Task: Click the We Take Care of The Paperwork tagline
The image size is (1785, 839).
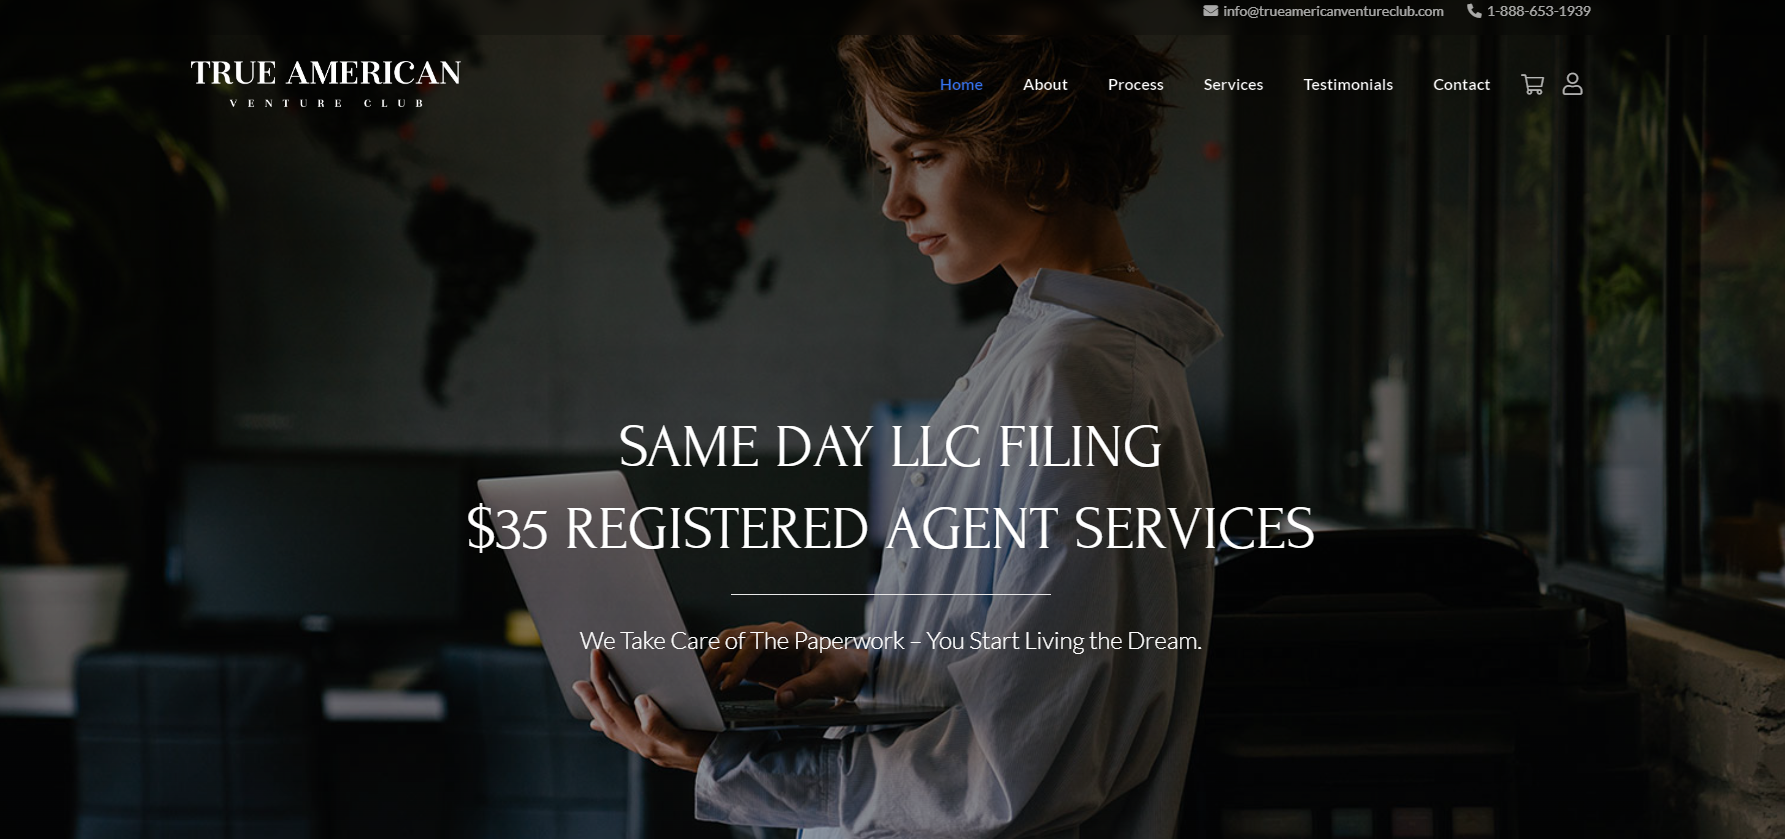Action: coord(890,641)
